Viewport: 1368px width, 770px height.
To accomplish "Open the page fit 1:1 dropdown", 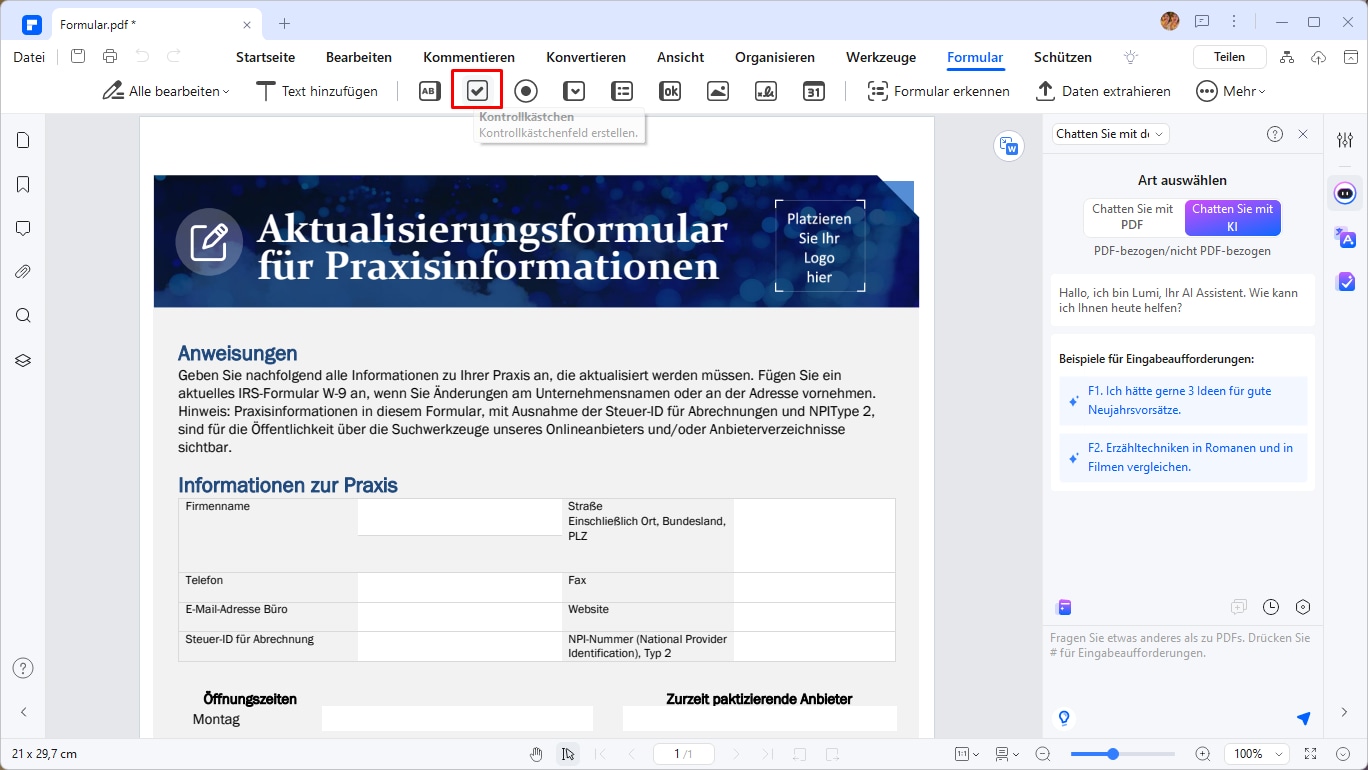I will (x=966, y=754).
